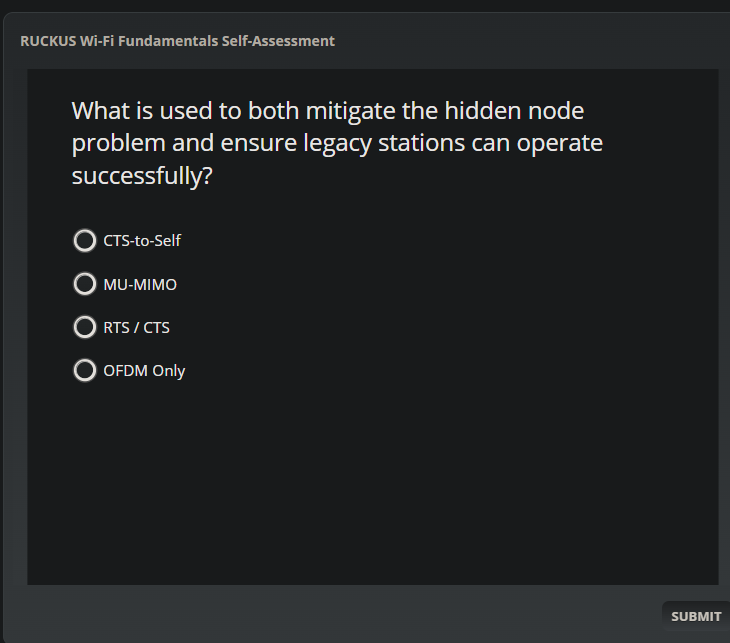The image size is (730, 643).
Task: Click the empty quiz area below the answers
Action: (372, 480)
